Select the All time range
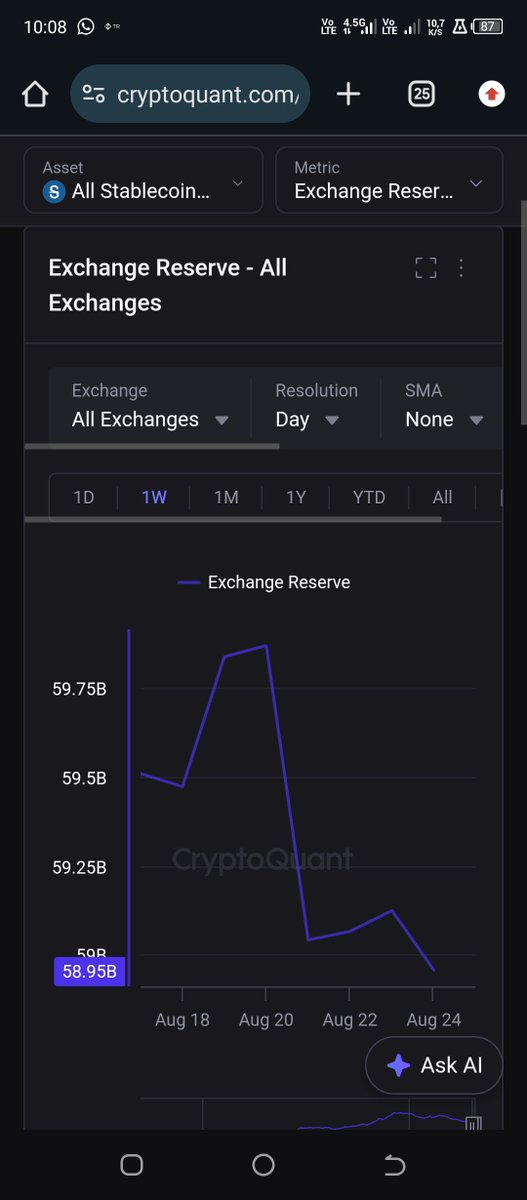 pyautogui.click(x=442, y=497)
